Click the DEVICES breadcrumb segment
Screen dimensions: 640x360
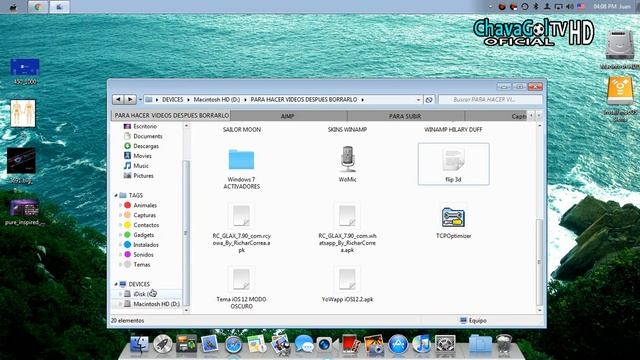[173, 100]
